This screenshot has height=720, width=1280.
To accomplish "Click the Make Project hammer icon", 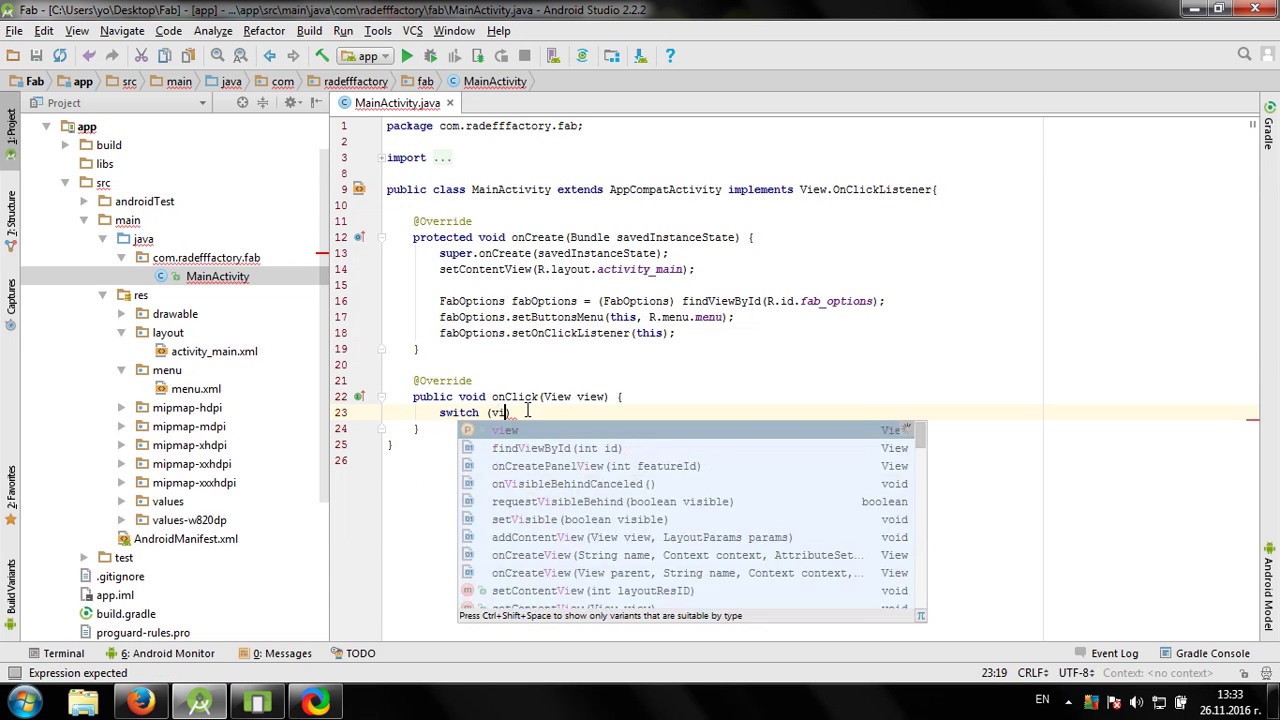I will [322, 56].
